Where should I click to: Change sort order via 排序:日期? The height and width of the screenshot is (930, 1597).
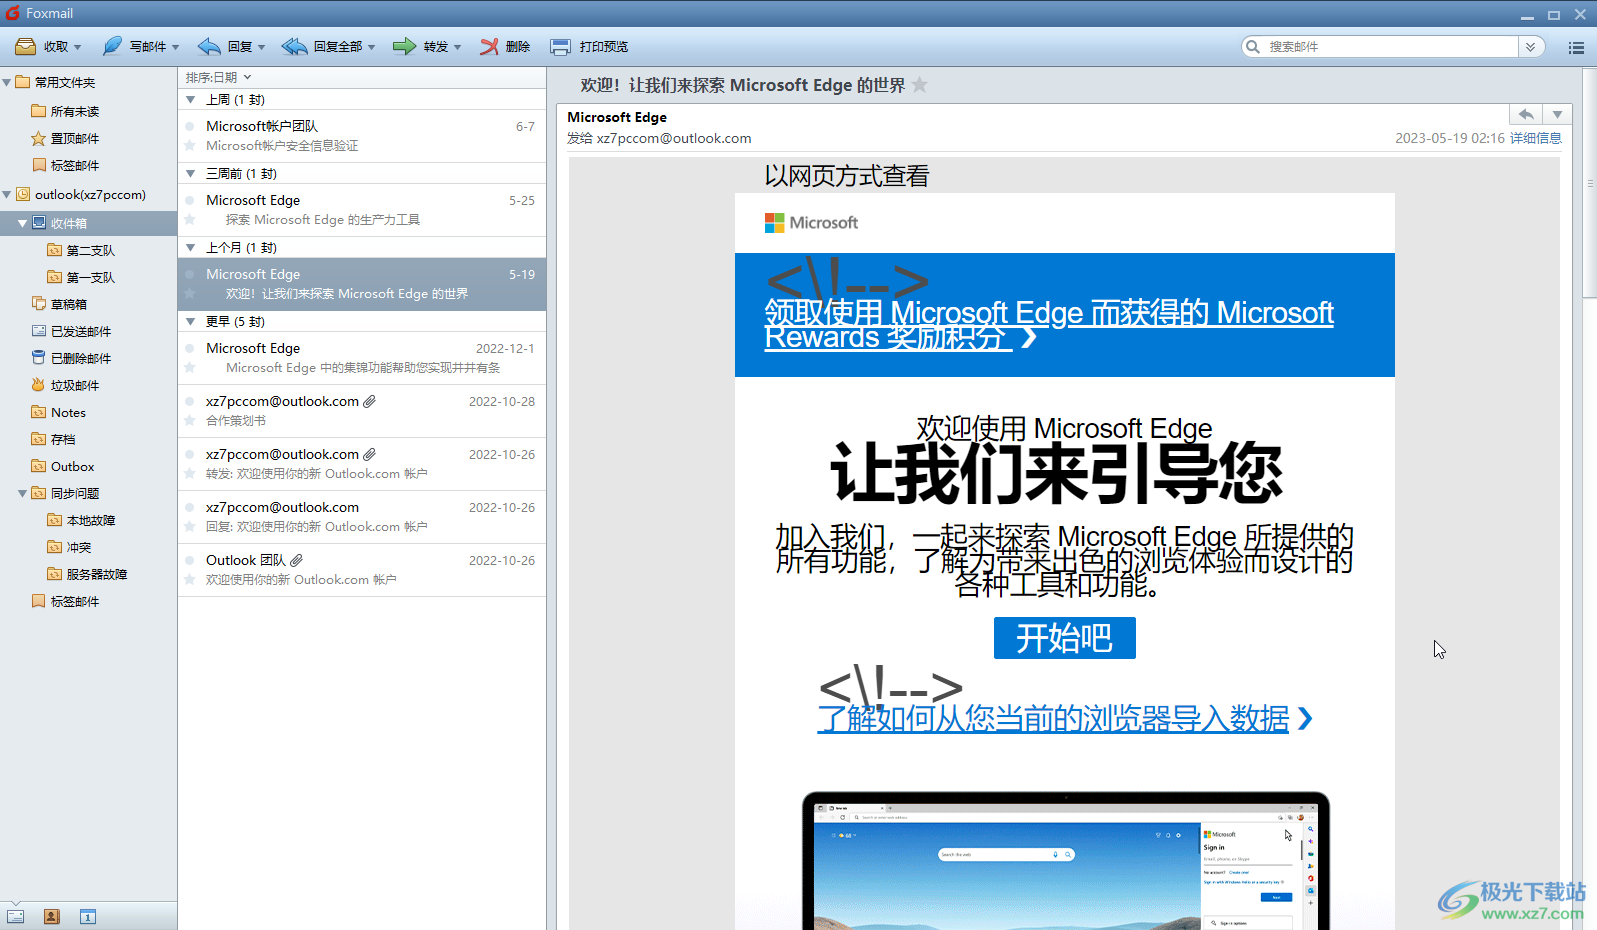pyautogui.click(x=218, y=77)
